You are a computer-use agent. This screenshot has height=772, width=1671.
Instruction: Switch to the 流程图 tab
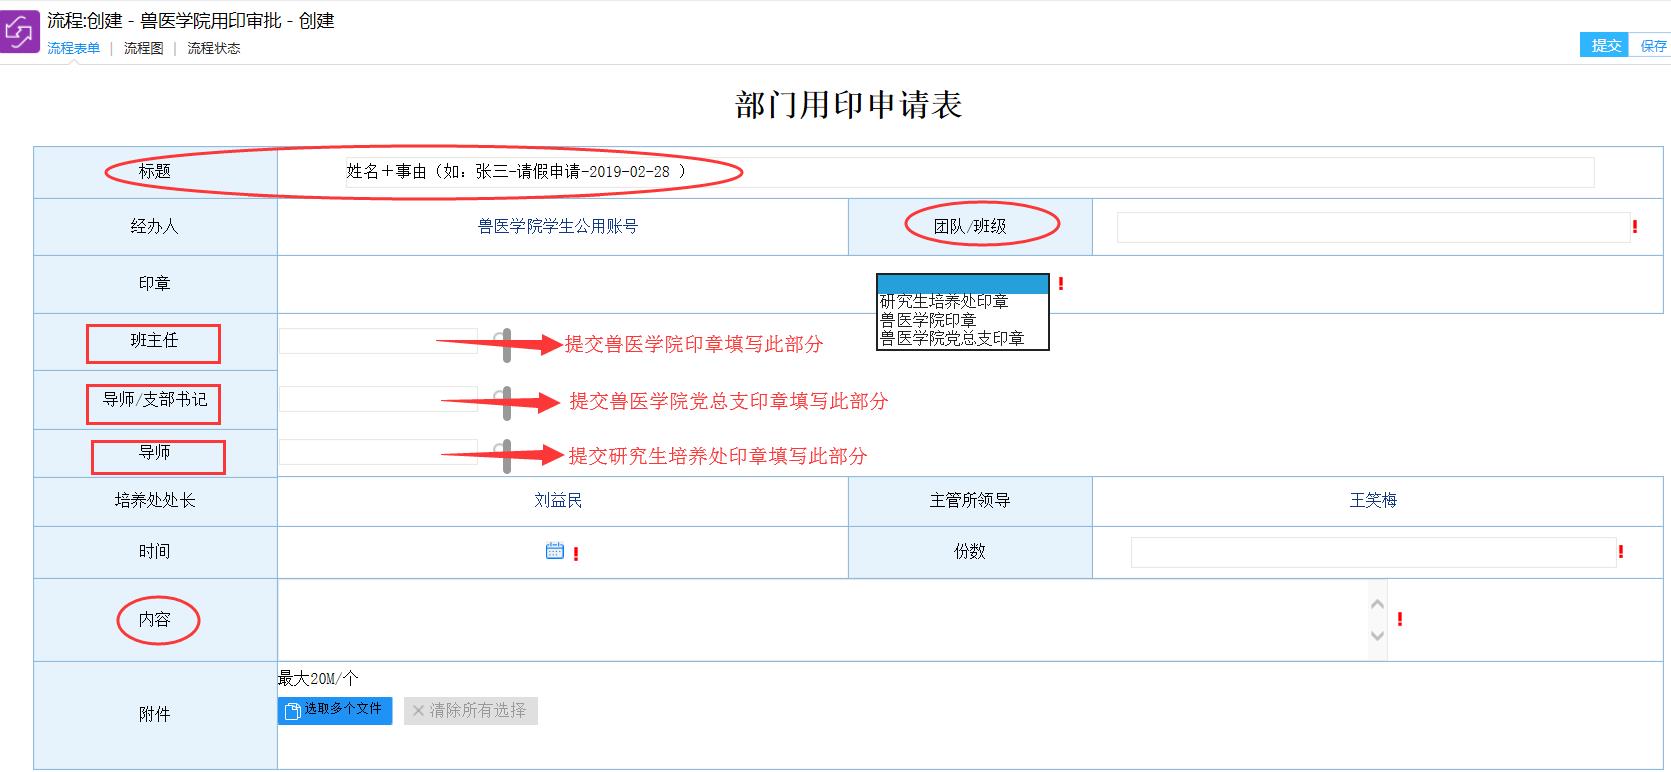point(143,48)
